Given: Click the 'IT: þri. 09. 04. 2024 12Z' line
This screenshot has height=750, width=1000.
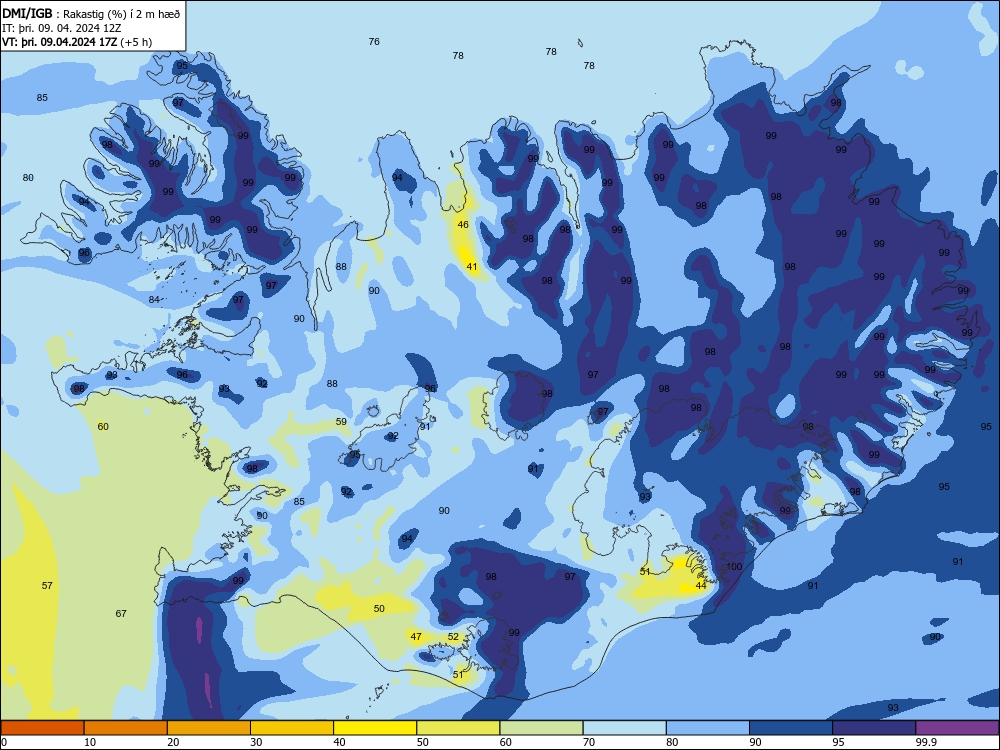Looking at the screenshot, I should [62, 28].
